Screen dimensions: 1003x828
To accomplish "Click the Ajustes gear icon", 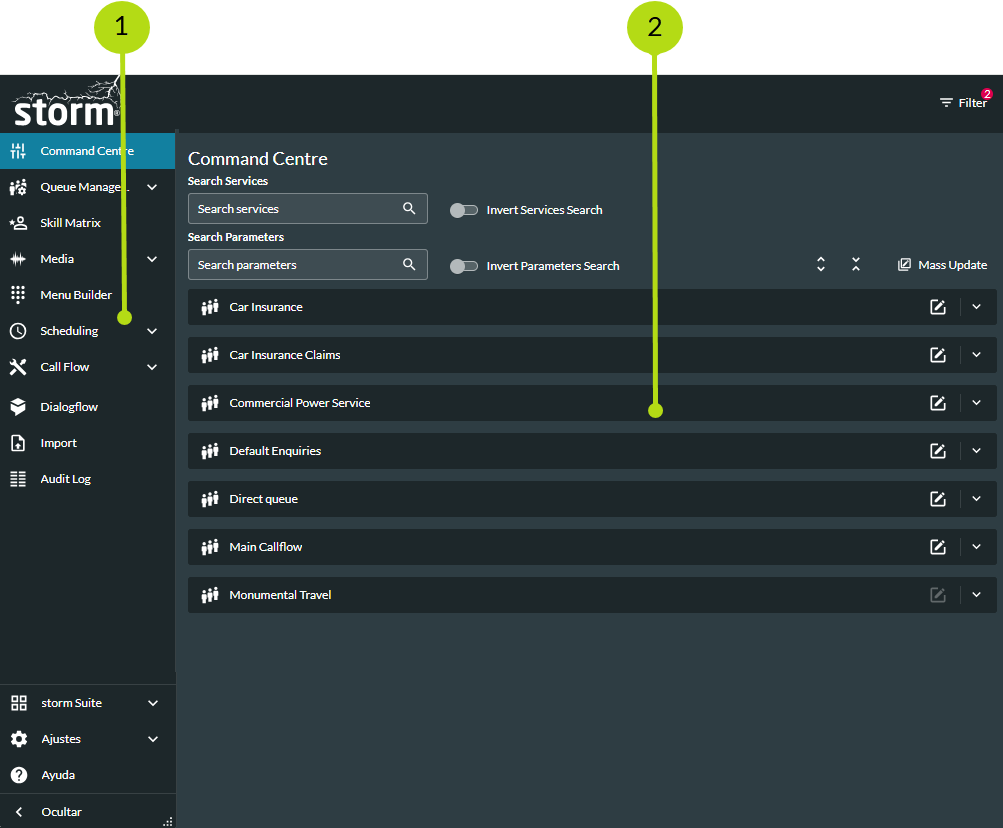I will pyautogui.click(x=19, y=738).
